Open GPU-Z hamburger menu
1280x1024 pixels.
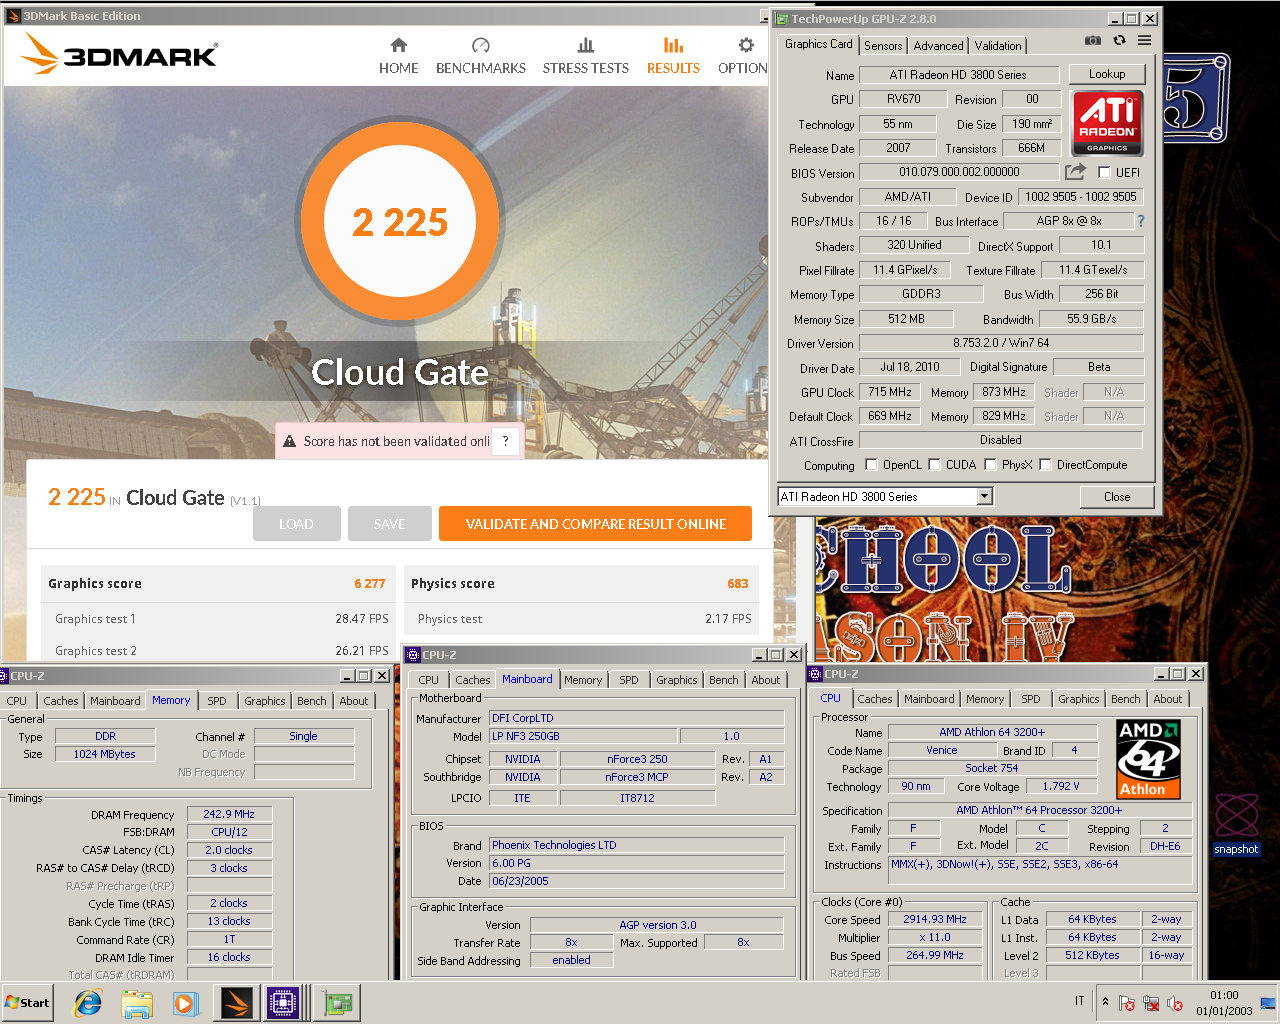1144,40
